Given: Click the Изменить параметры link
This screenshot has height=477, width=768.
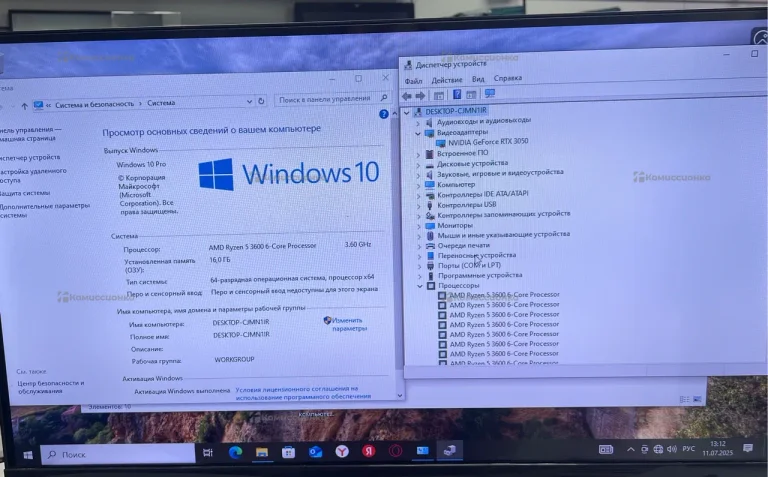Looking at the screenshot, I should pyautogui.click(x=349, y=324).
